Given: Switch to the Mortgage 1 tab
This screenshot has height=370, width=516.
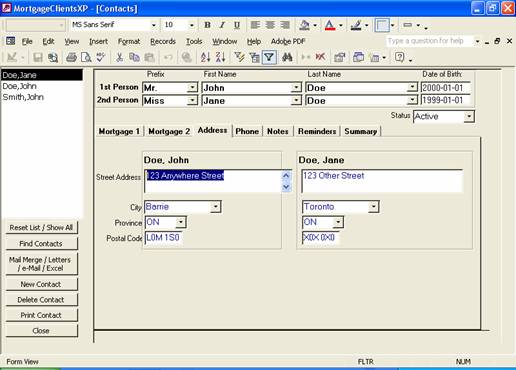Looking at the screenshot, I should point(119,131).
